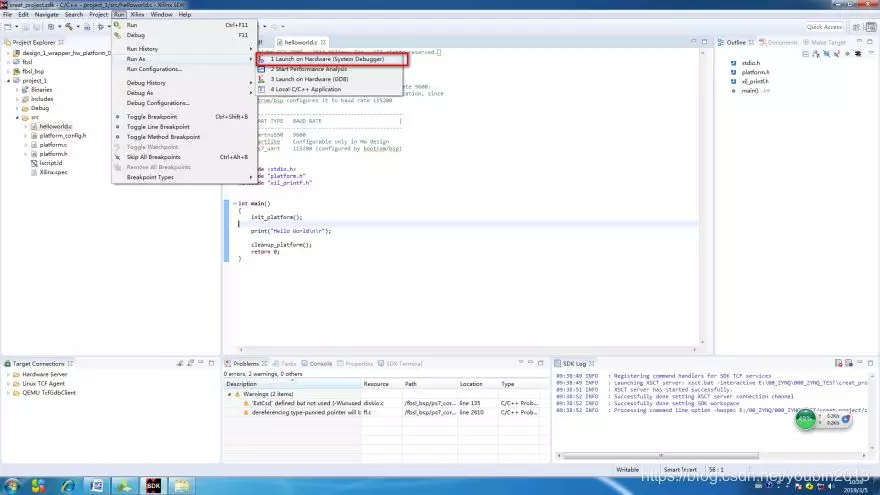Screen dimensions: 880x495
Task: Click SDK icon in Windows taskbar
Action: click(x=153, y=485)
